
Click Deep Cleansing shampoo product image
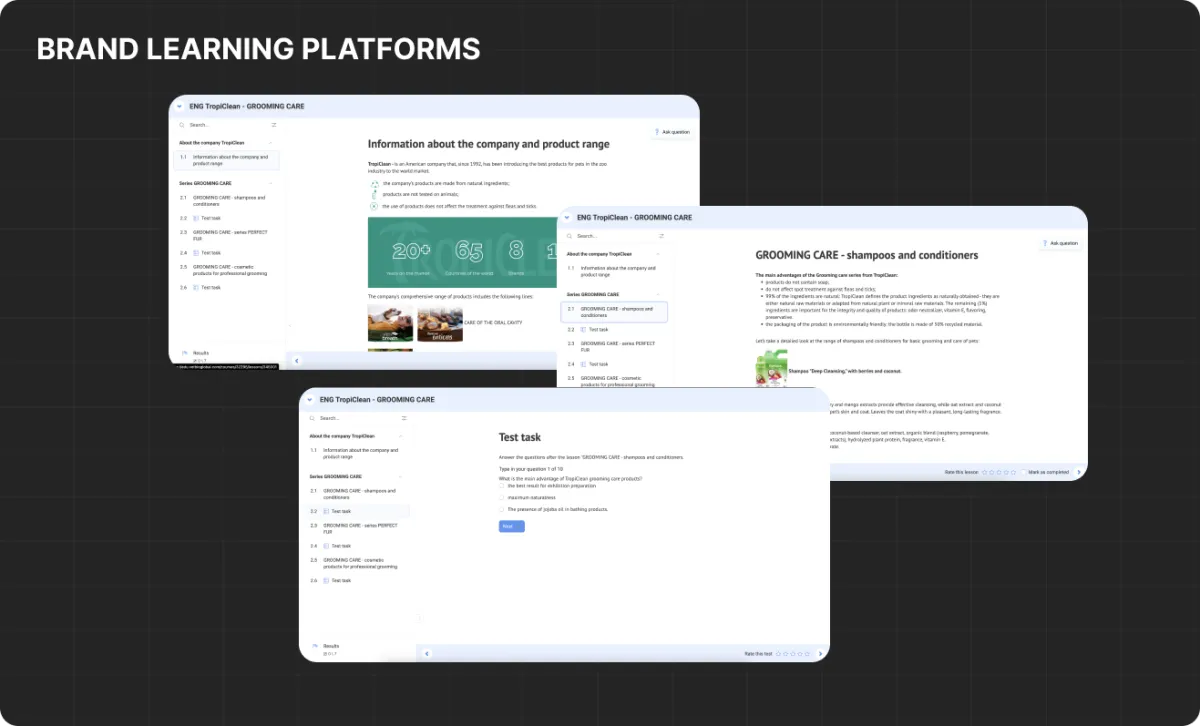click(x=771, y=368)
